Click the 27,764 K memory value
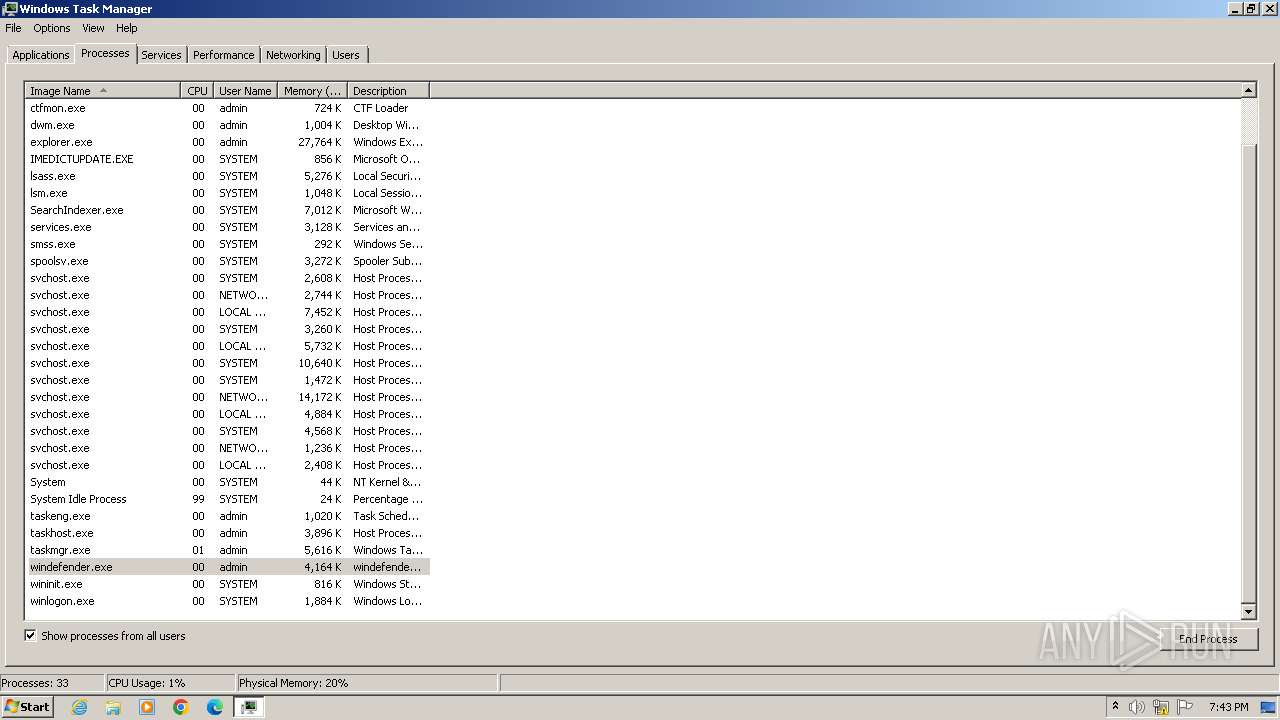 320,142
